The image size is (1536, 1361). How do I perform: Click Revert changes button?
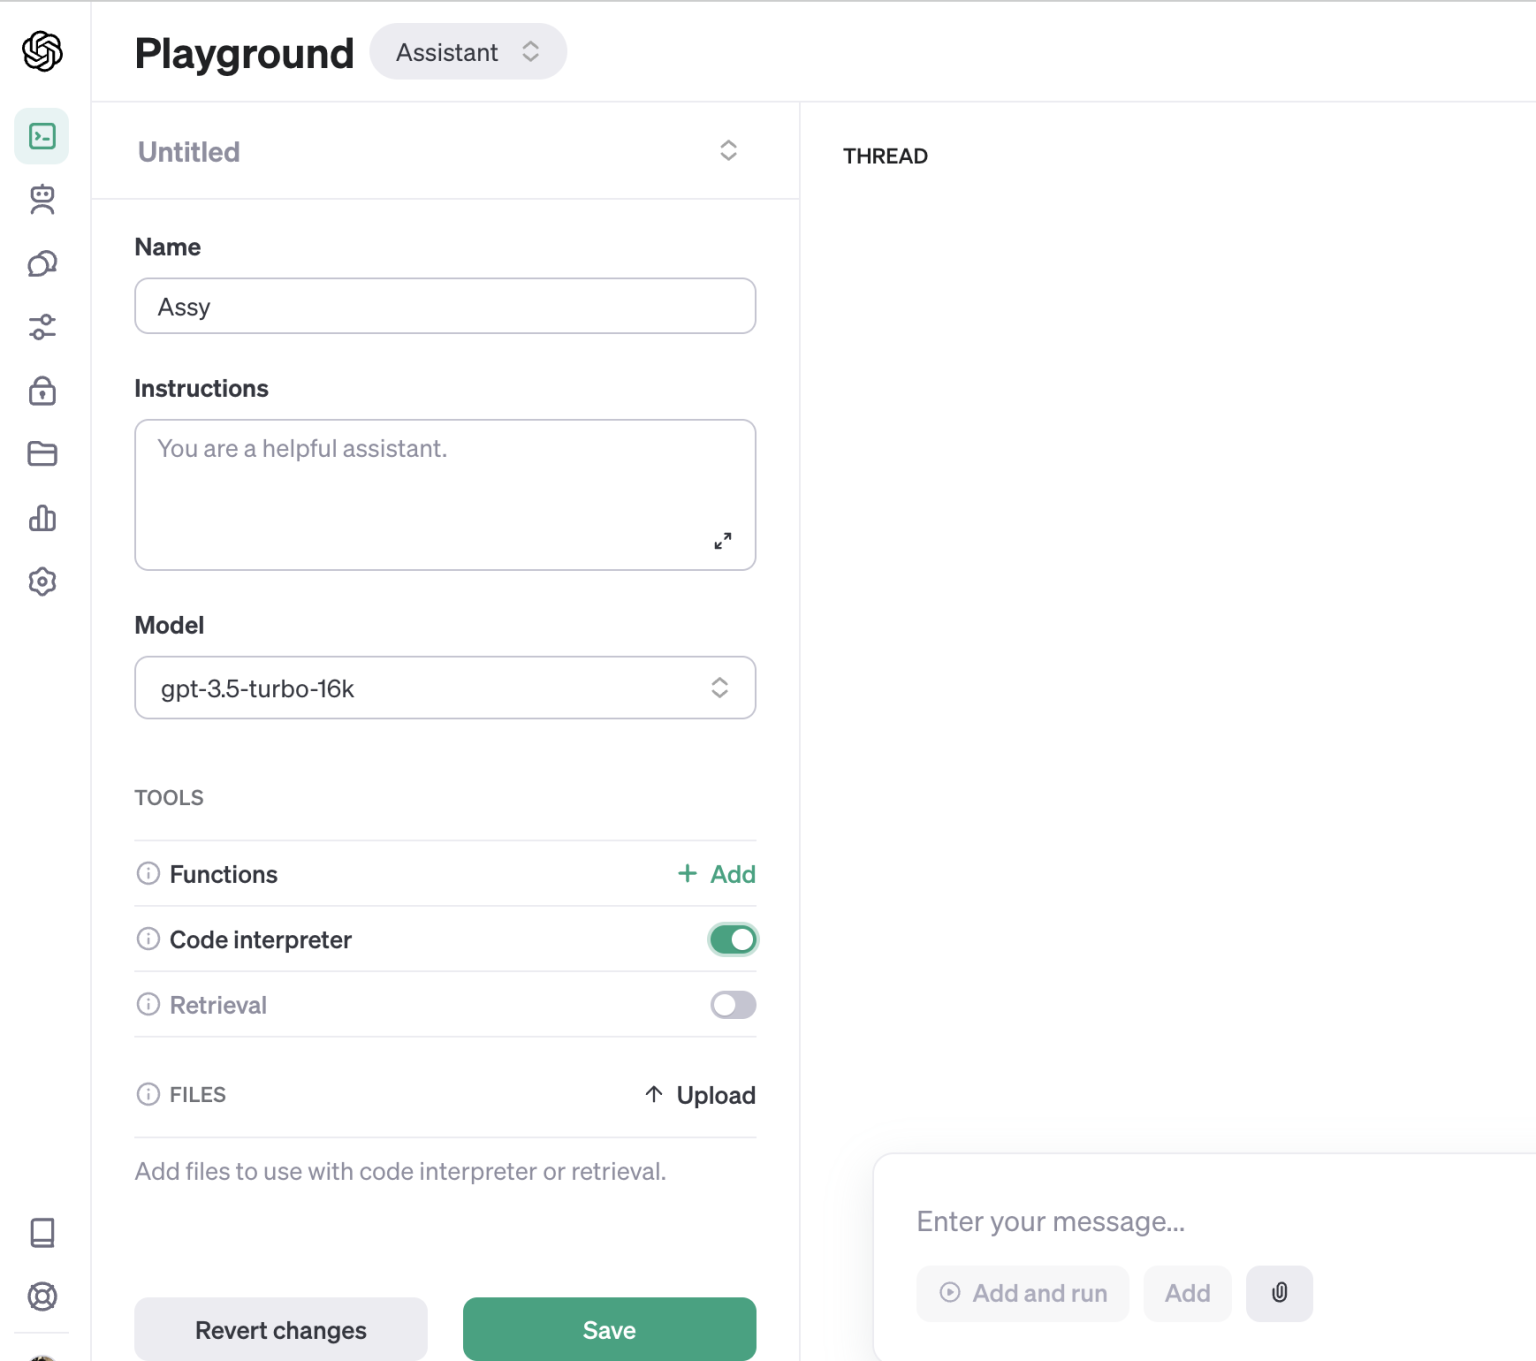pos(281,1330)
